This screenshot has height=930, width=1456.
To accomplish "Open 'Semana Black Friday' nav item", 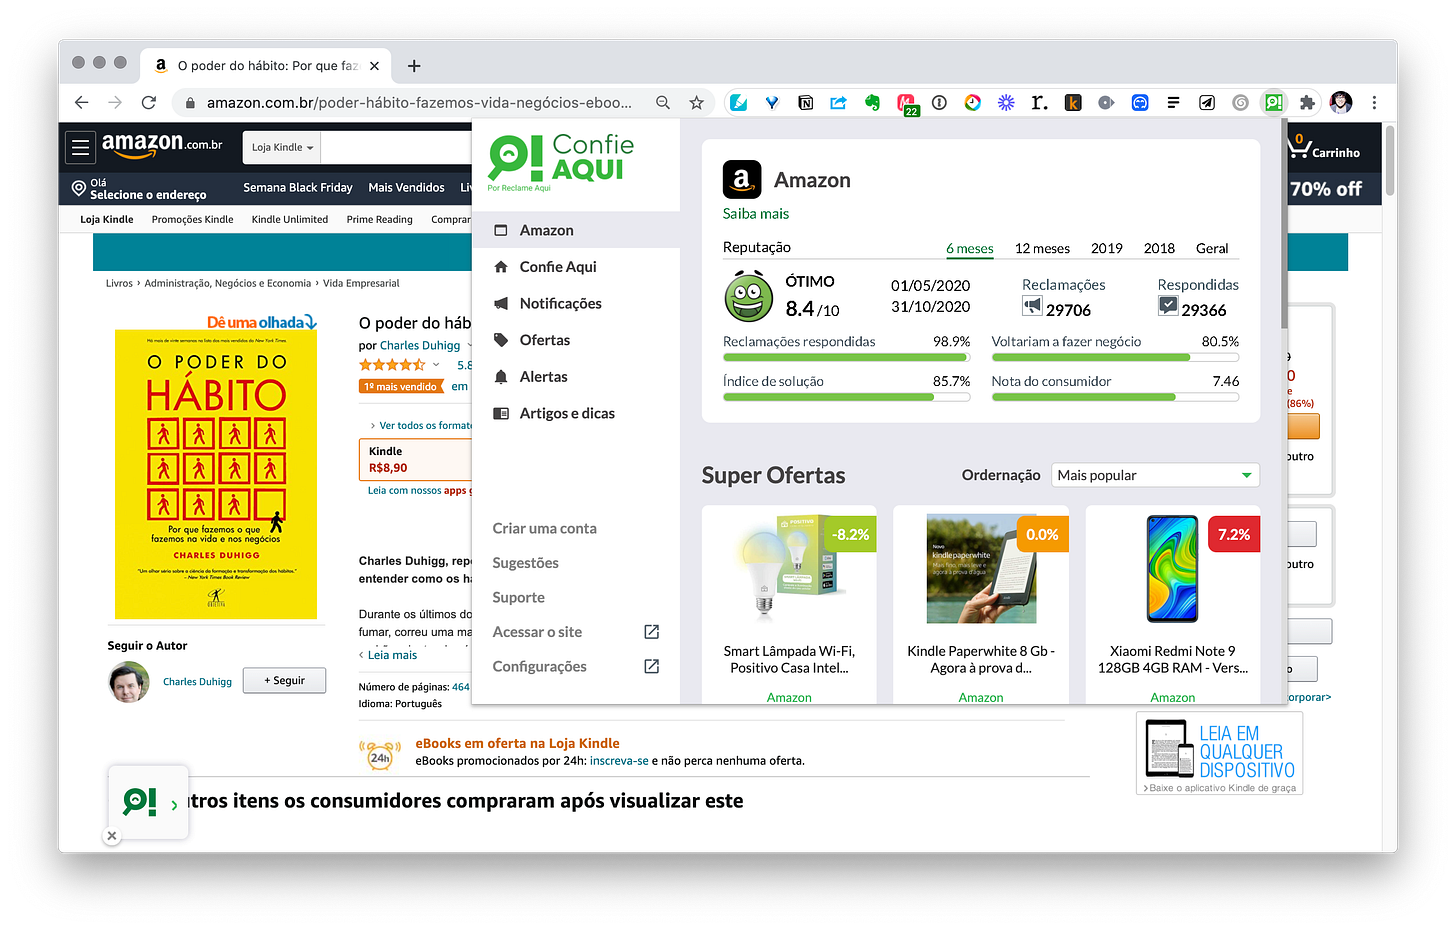I will pyautogui.click(x=297, y=188).
